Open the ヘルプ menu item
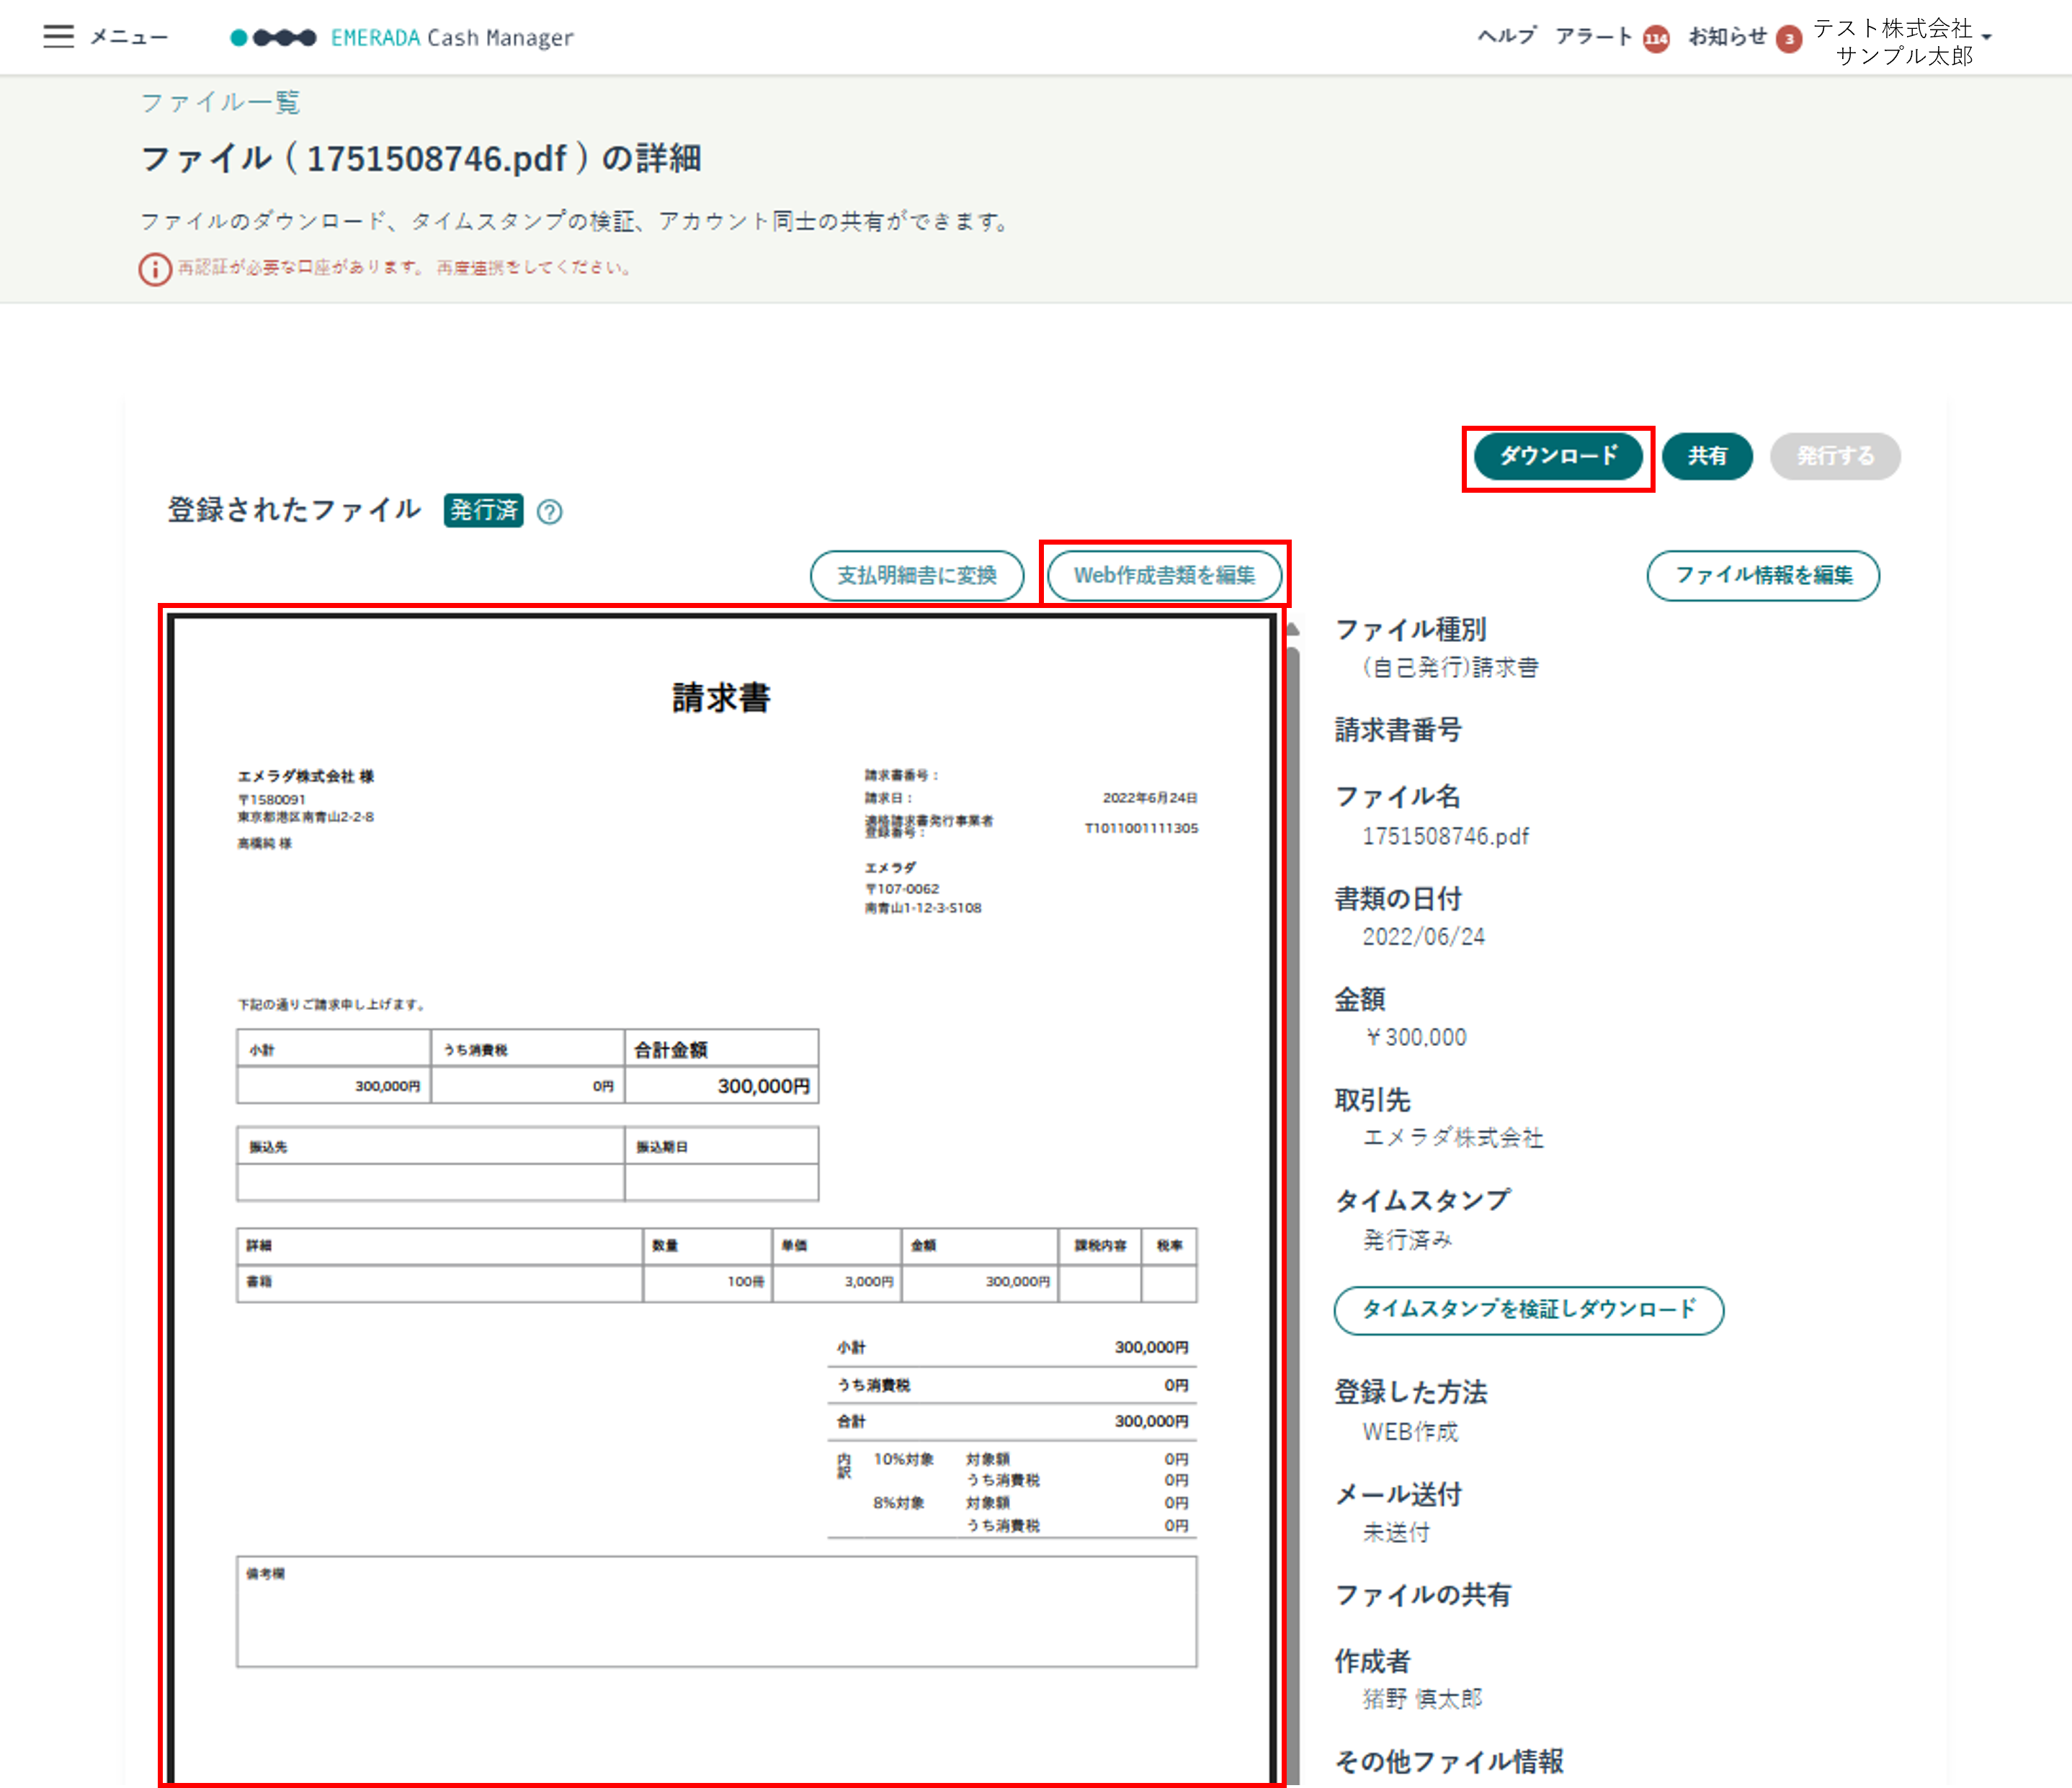 click(1507, 37)
